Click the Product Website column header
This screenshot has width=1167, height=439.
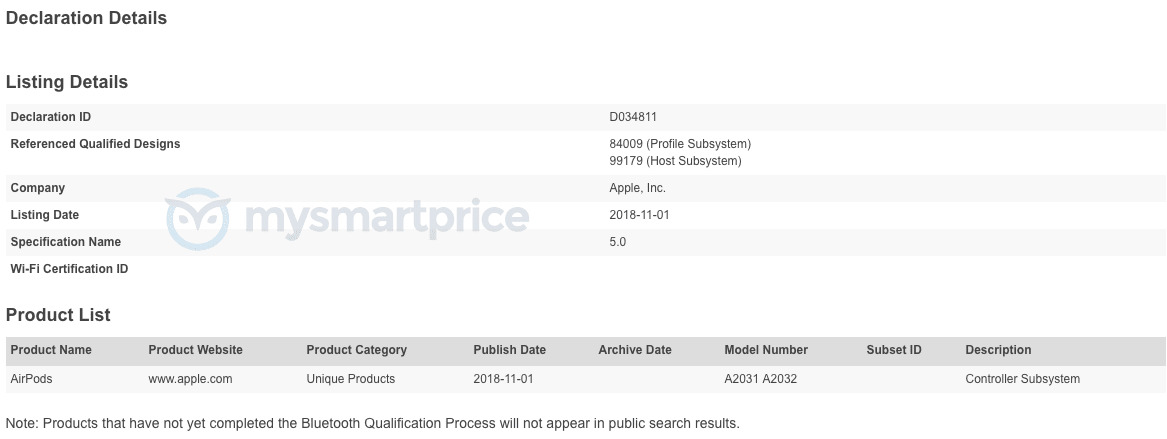tap(195, 350)
